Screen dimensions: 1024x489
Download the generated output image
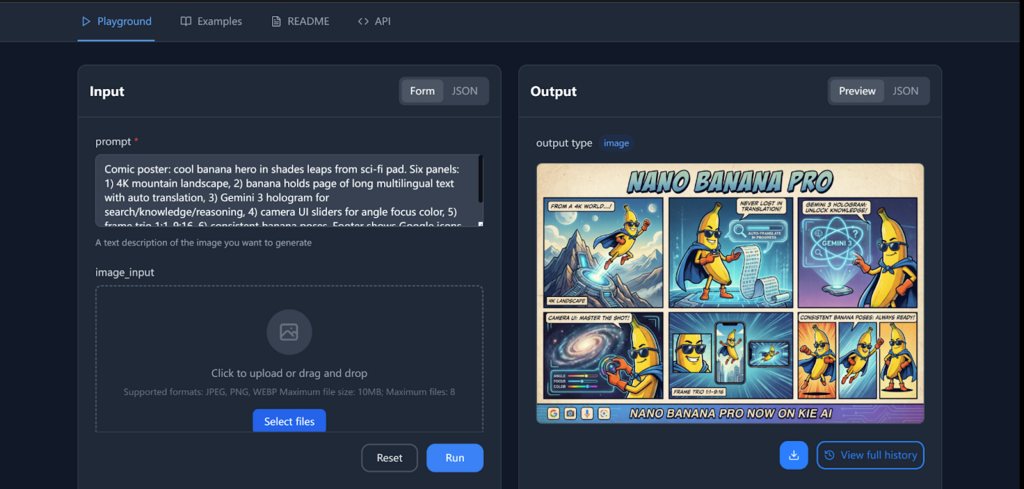tap(793, 455)
